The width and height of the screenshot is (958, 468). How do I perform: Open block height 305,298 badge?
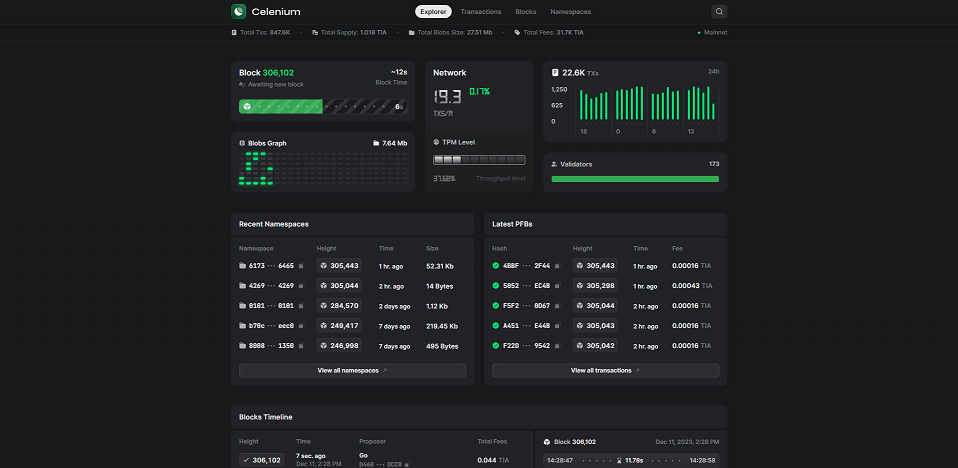595,285
